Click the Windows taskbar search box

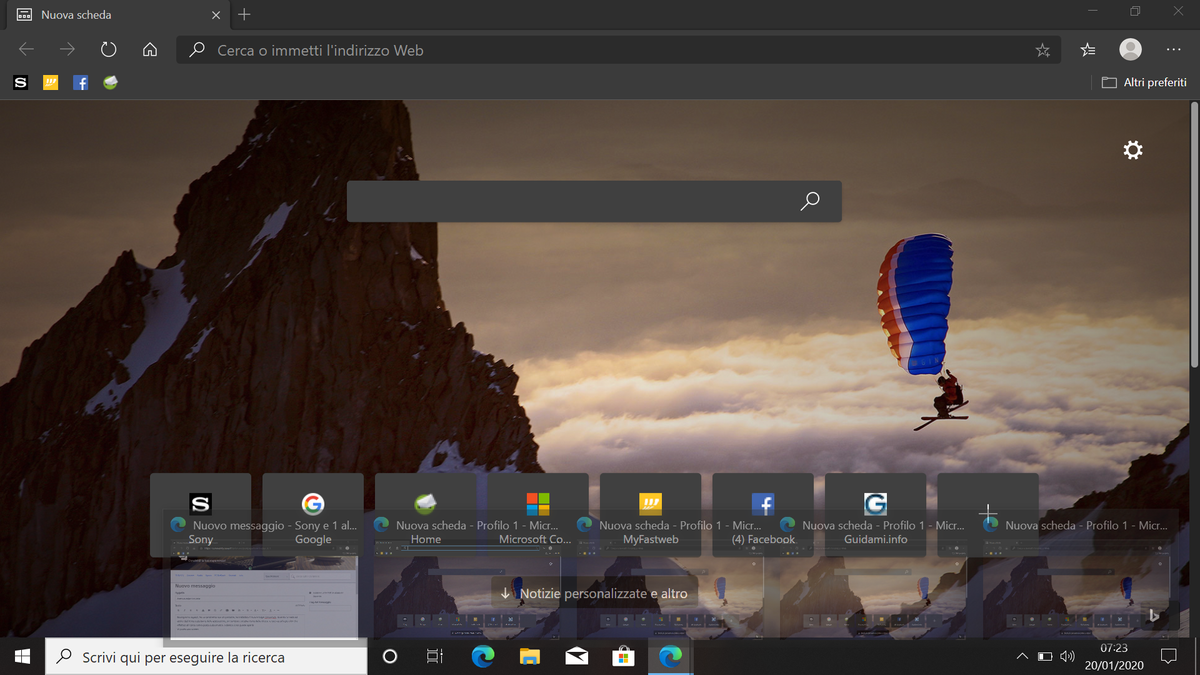coord(206,657)
